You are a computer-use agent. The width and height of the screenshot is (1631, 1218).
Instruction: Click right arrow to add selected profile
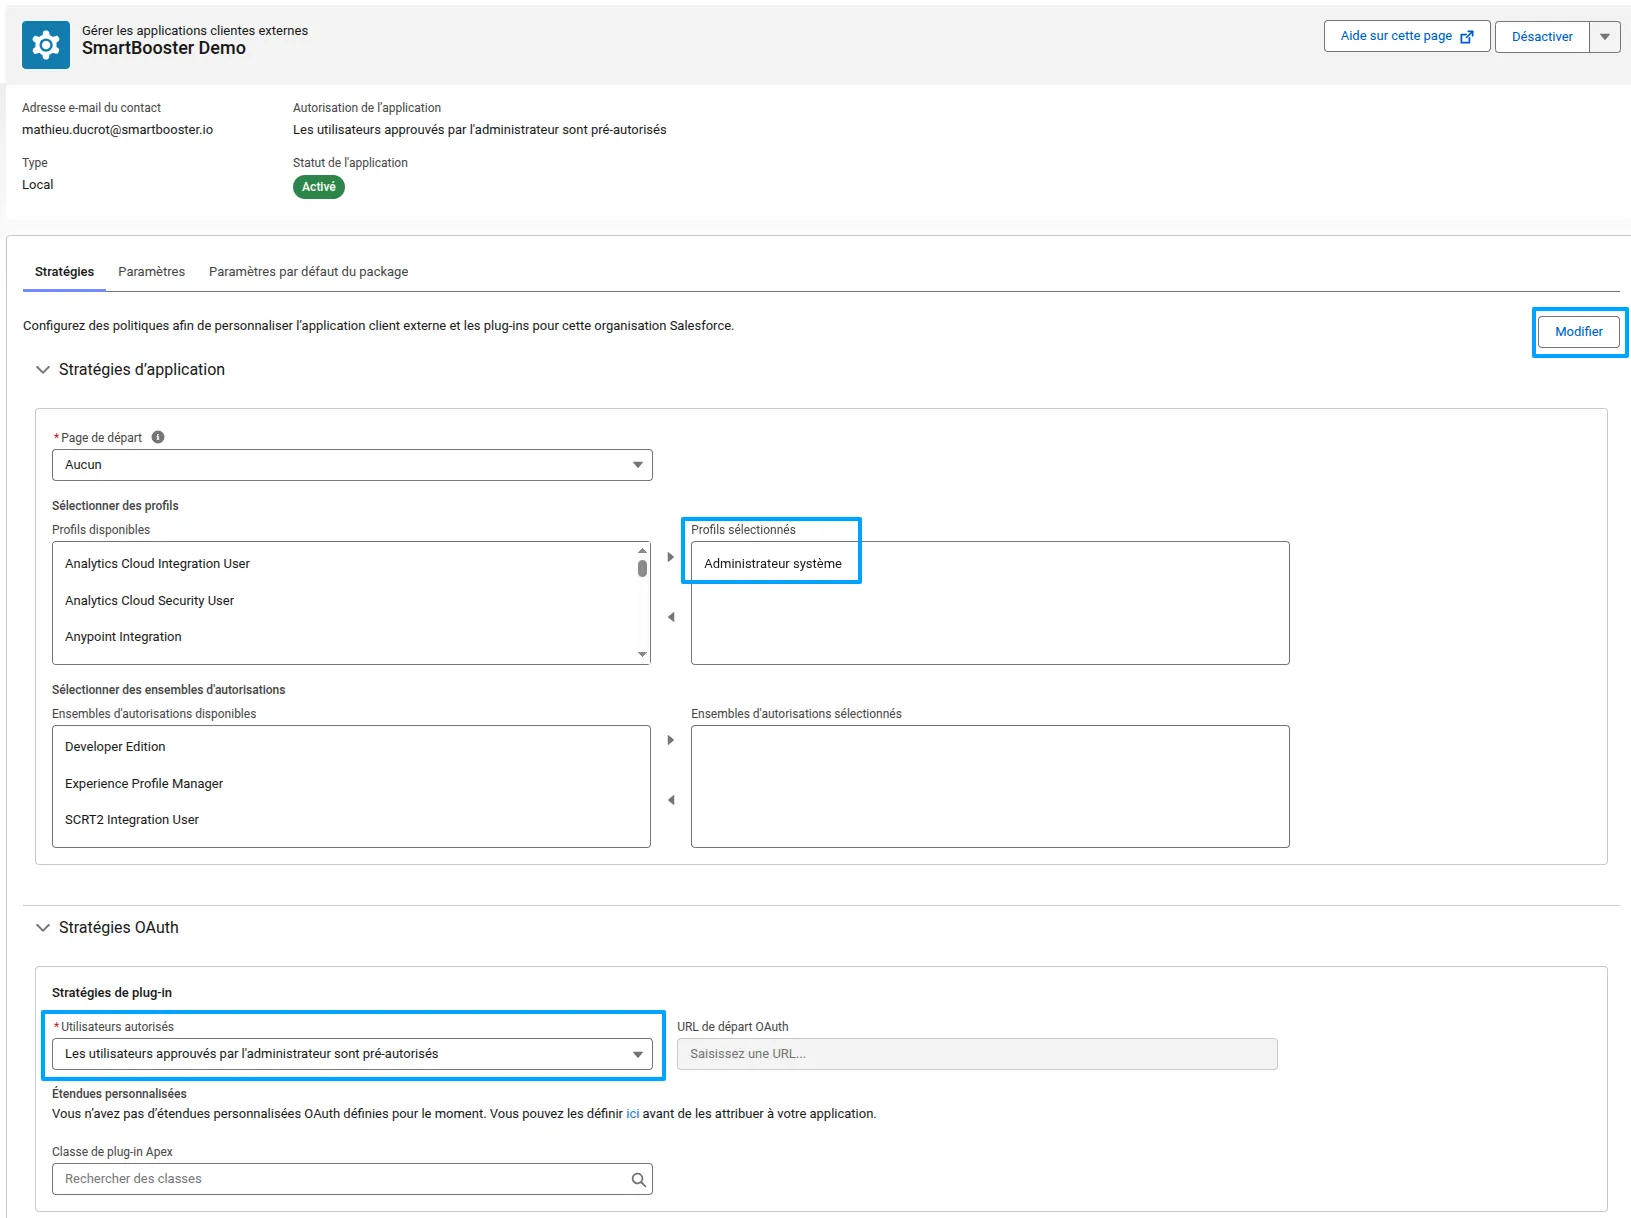coord(671,557)
